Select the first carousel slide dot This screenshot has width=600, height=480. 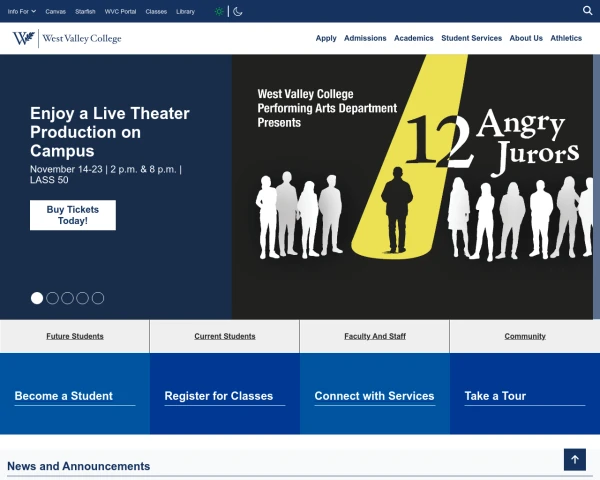tap(37, 298)
